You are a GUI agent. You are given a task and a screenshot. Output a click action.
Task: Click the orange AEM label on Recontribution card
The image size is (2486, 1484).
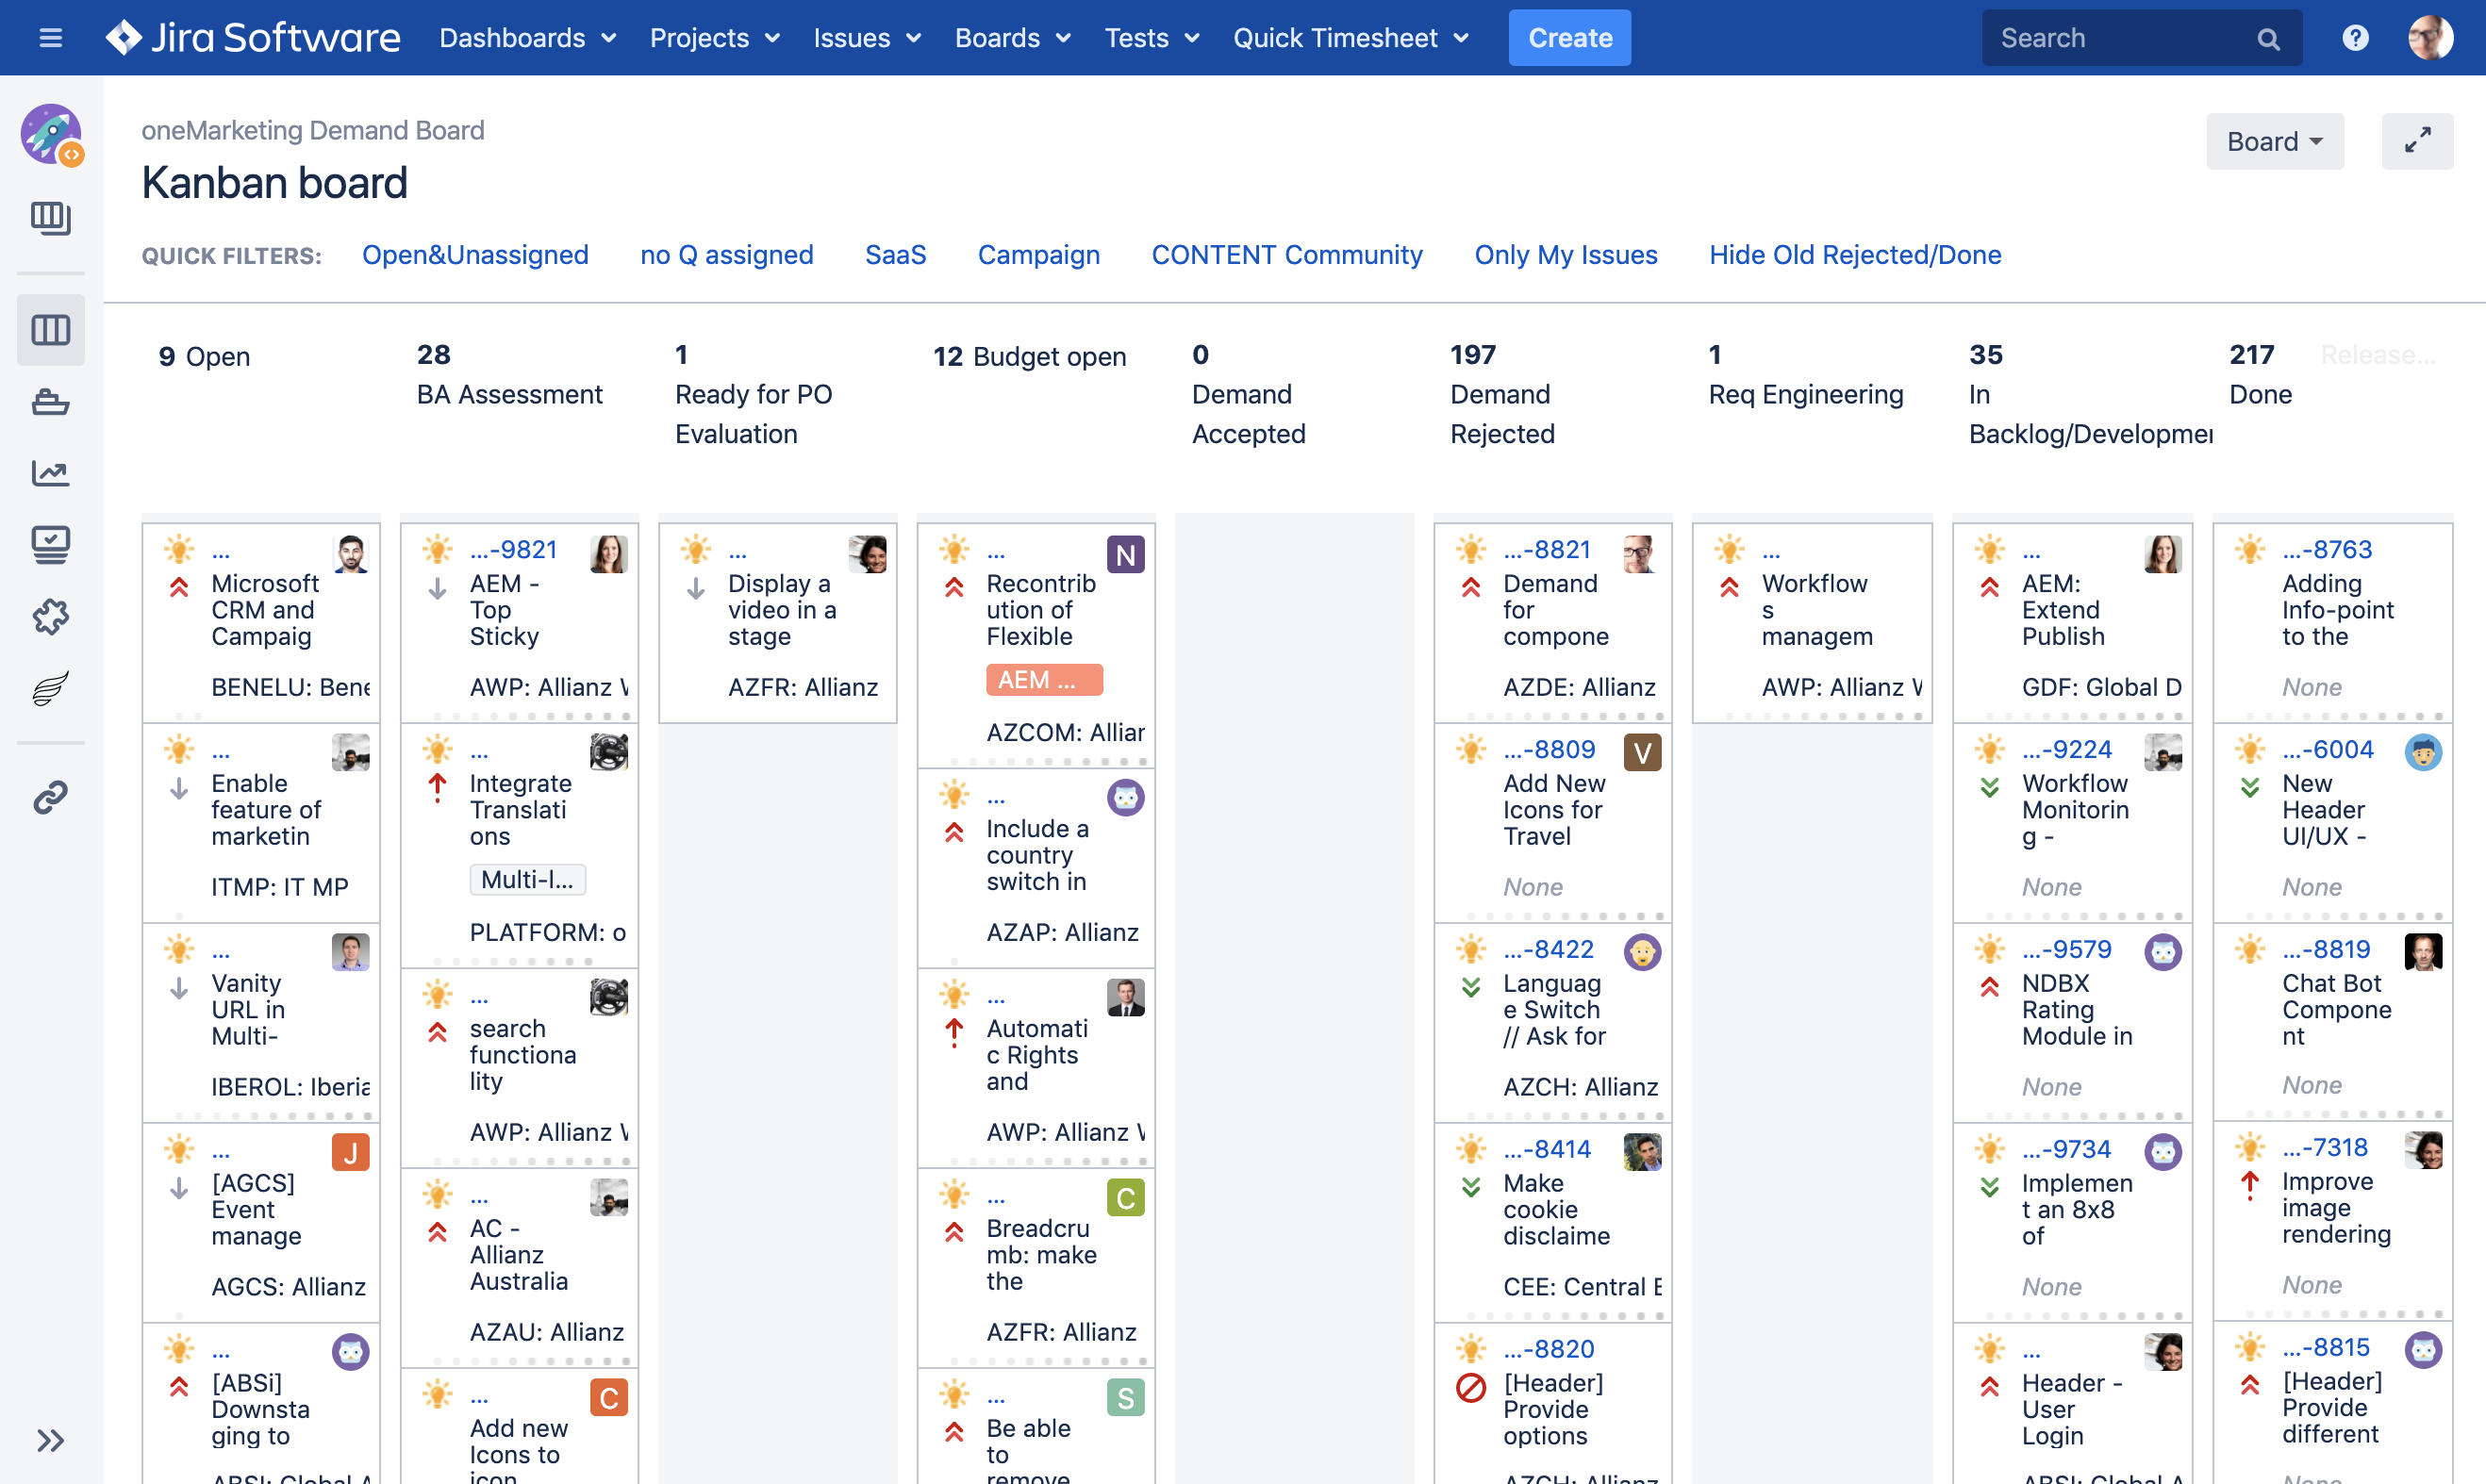click(x=1044, y=680)
